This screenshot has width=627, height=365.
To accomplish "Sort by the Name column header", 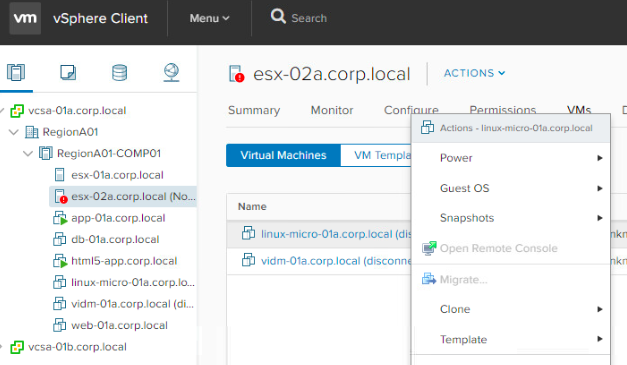I will [x=252, y=207].
